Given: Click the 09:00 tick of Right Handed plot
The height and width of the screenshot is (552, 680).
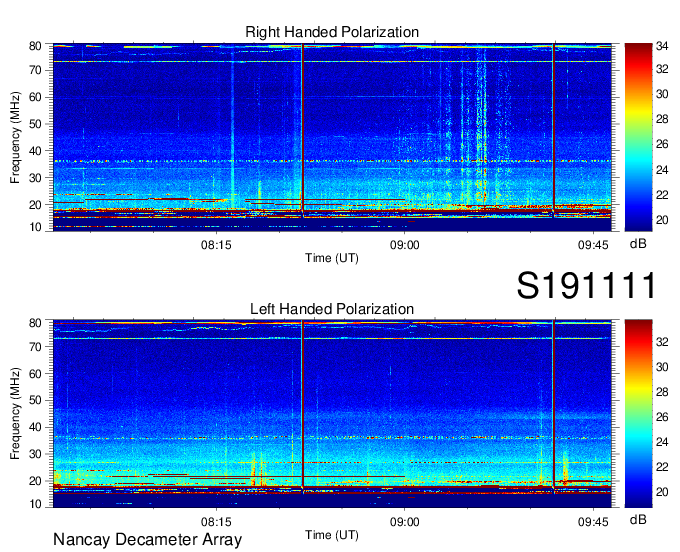Looking at the screenshot, I should pos(405,245).
